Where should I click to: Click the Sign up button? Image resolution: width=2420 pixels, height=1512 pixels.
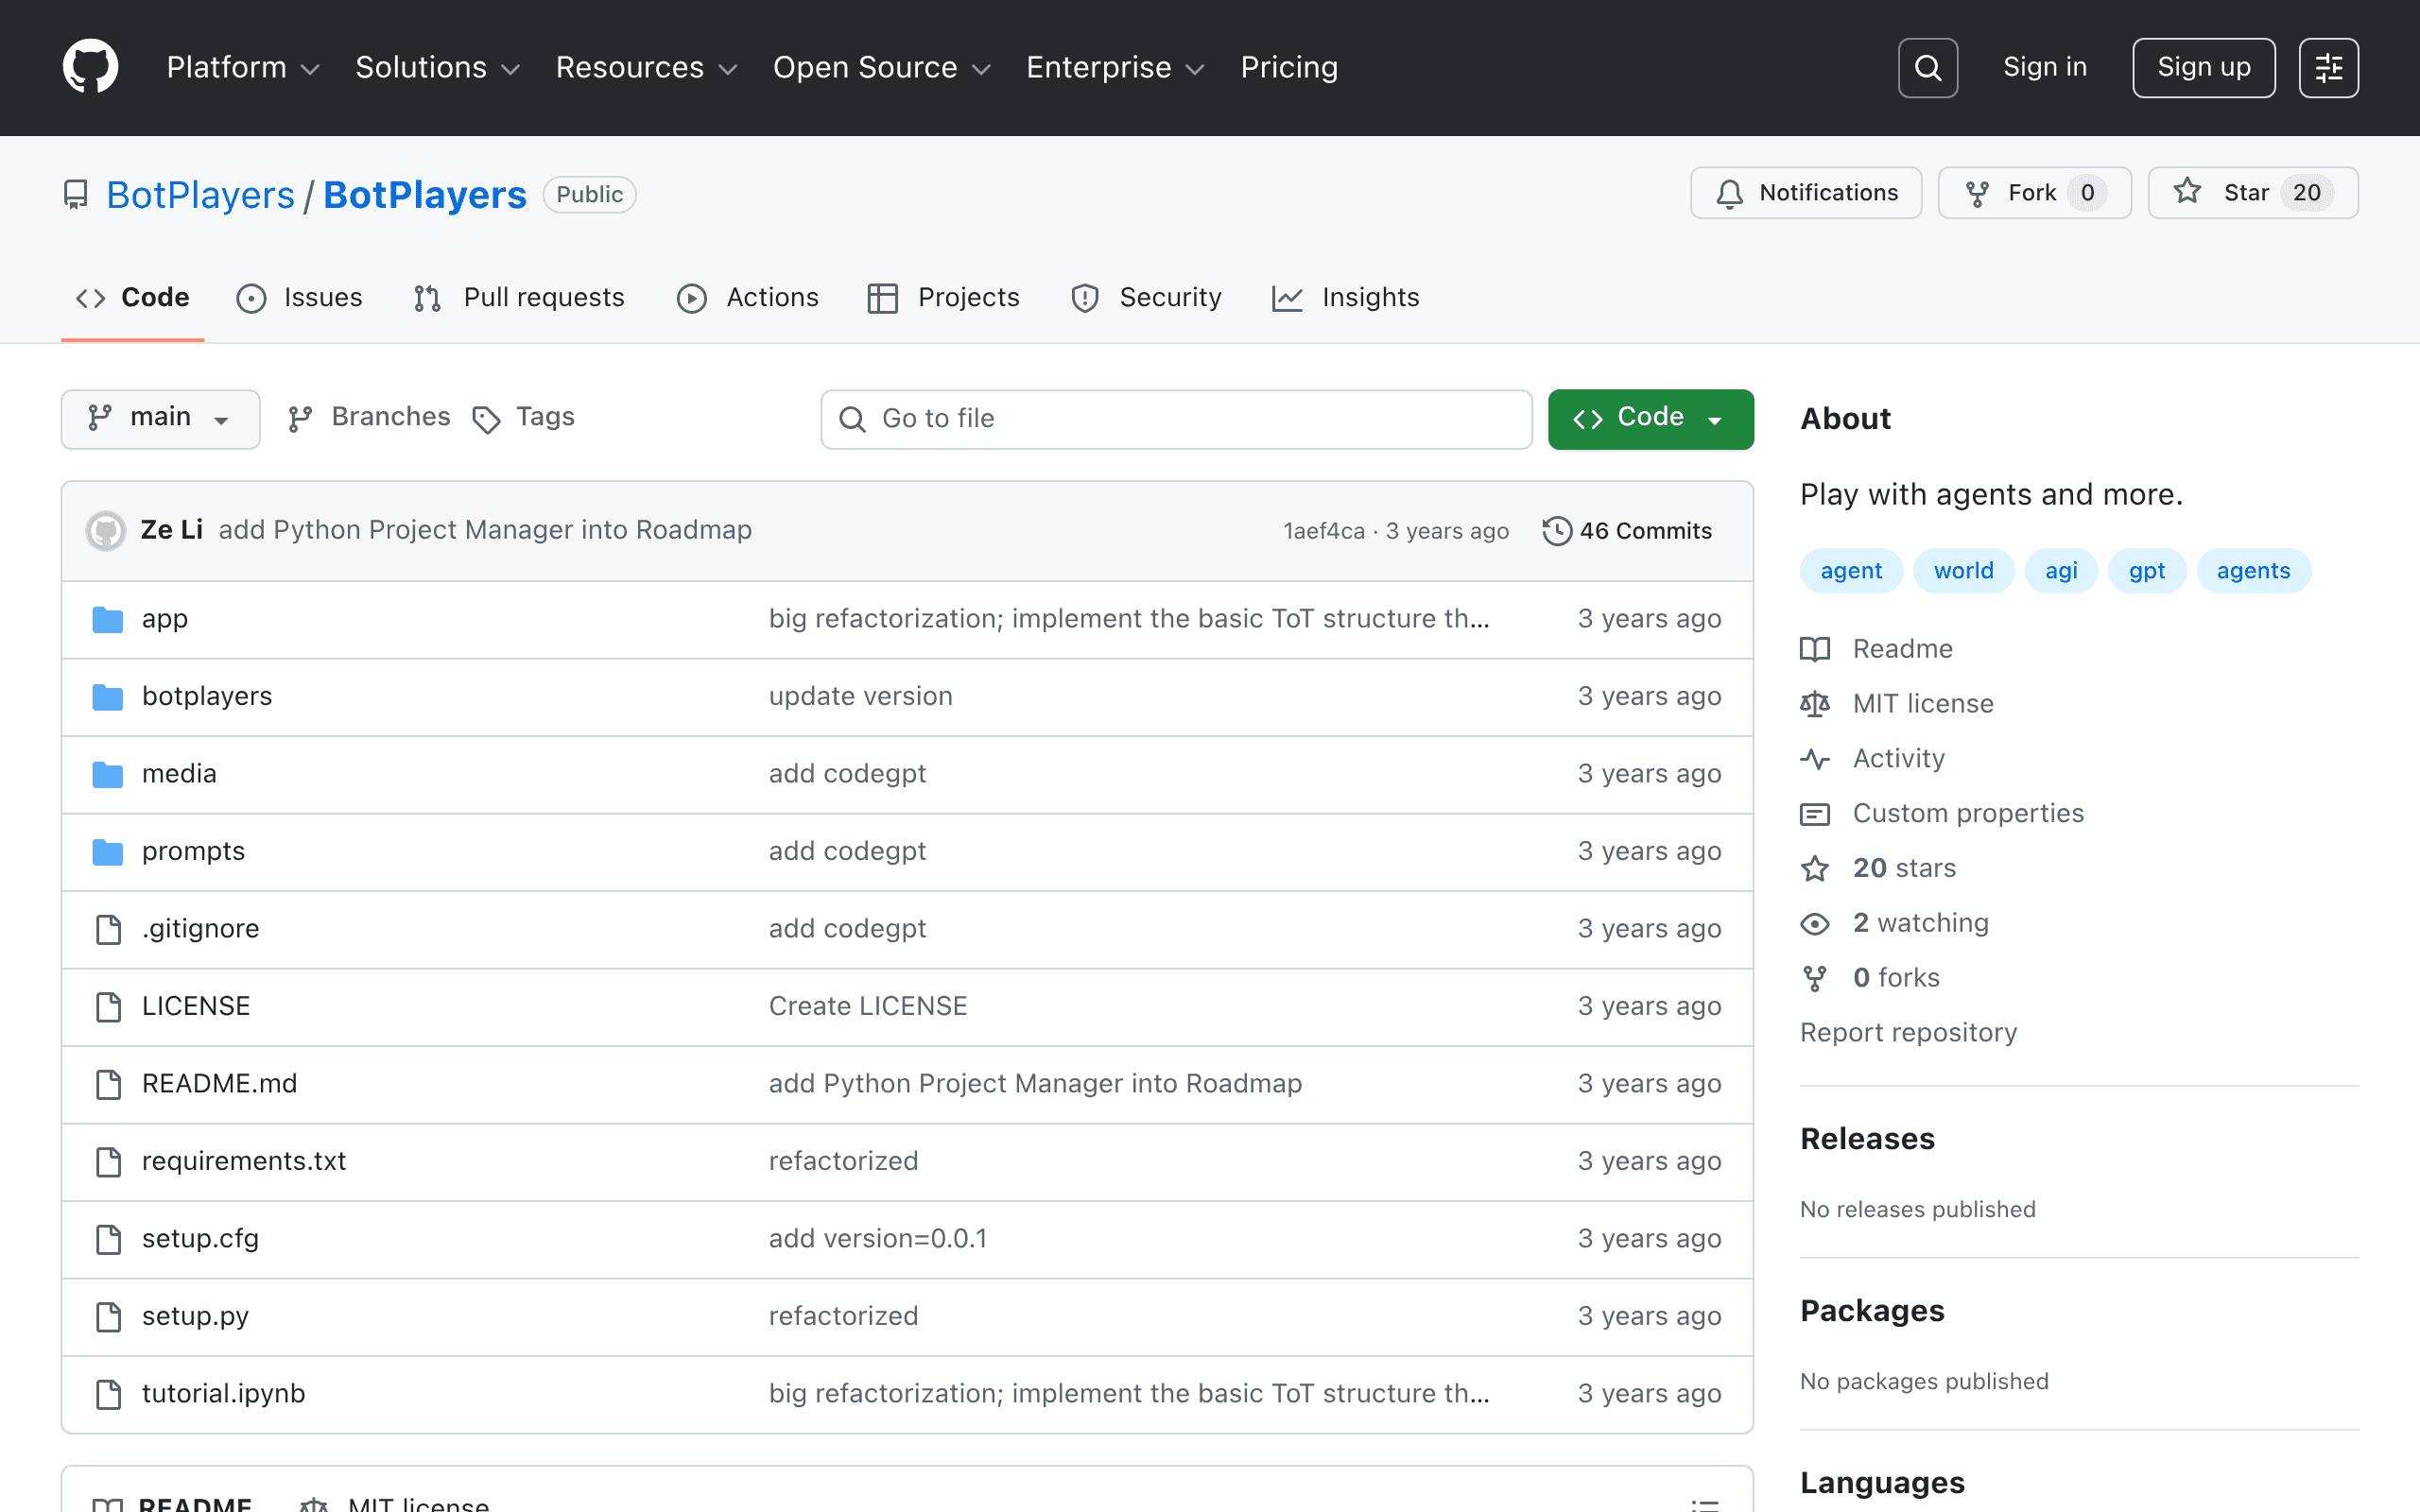[2203, 68]
